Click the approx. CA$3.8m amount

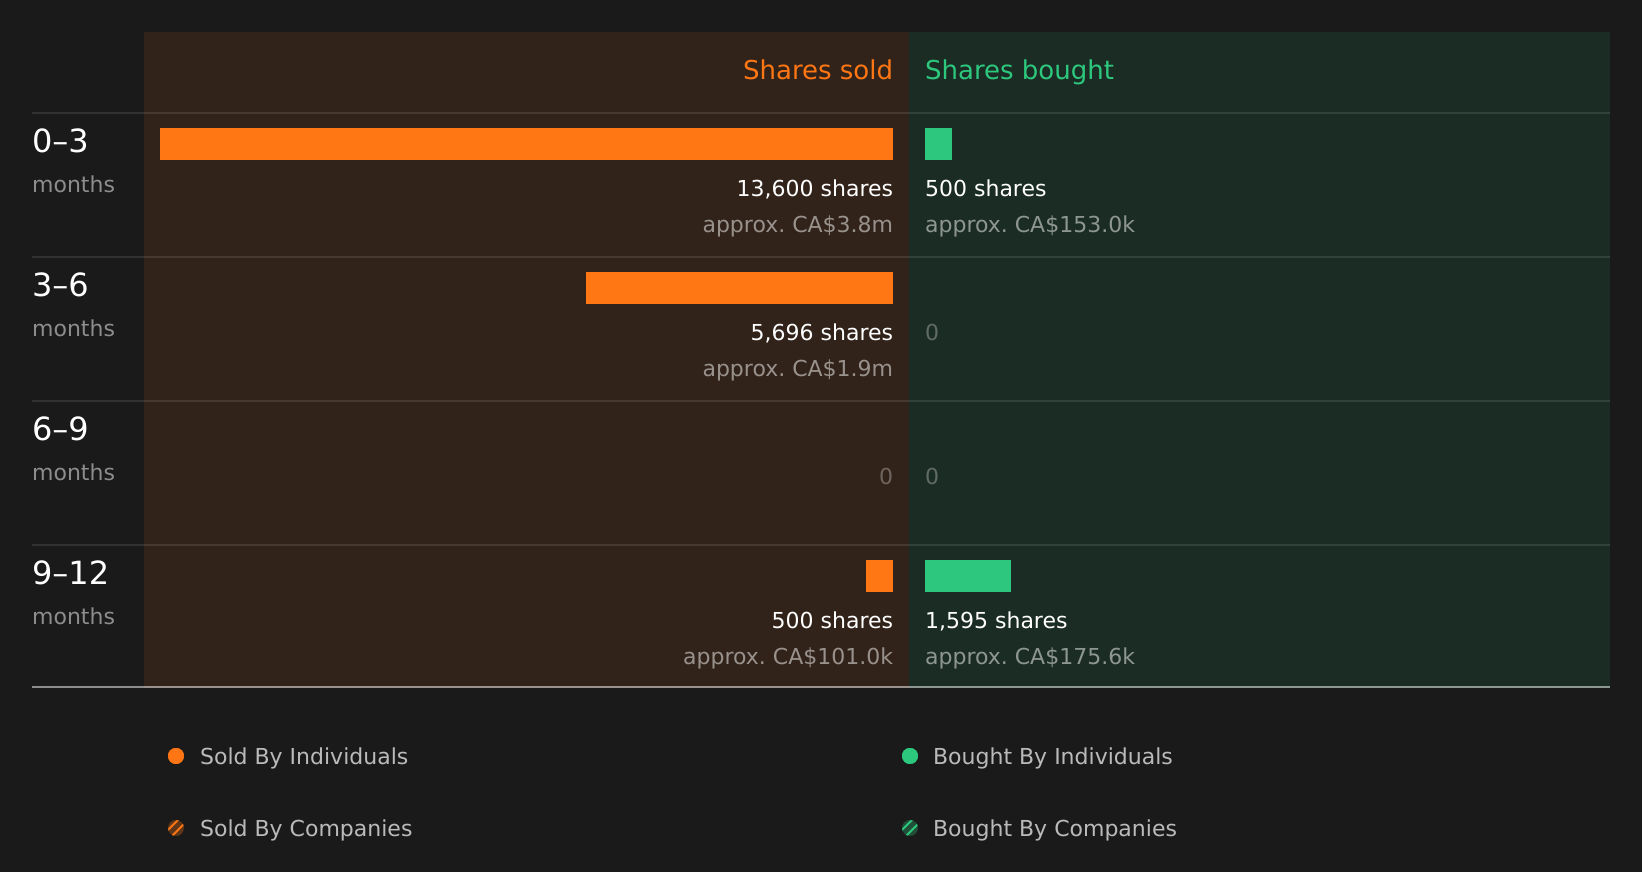(798, 225)
